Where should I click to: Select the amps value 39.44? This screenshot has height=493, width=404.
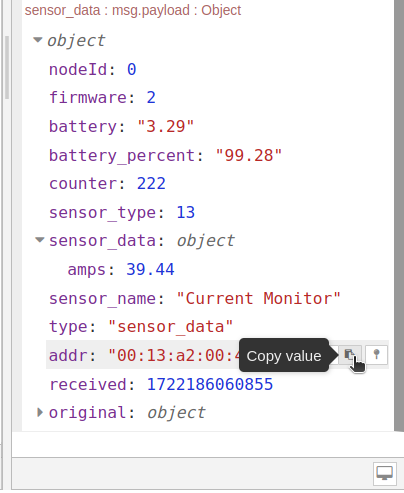[150, 269]
